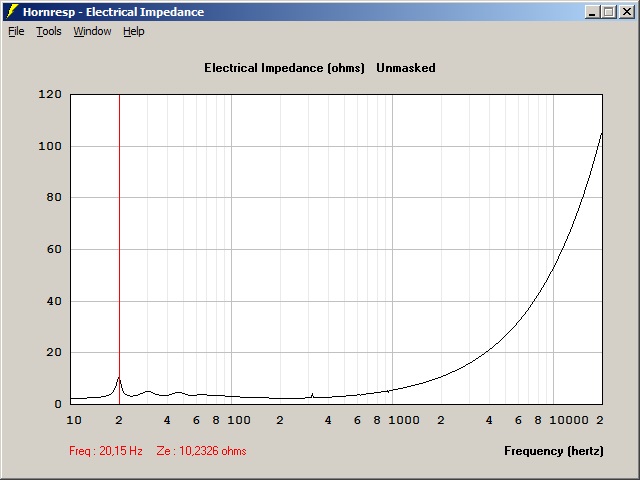640x480 pixels.
Task: Close the Hornresp window
Action: (625, 12)
